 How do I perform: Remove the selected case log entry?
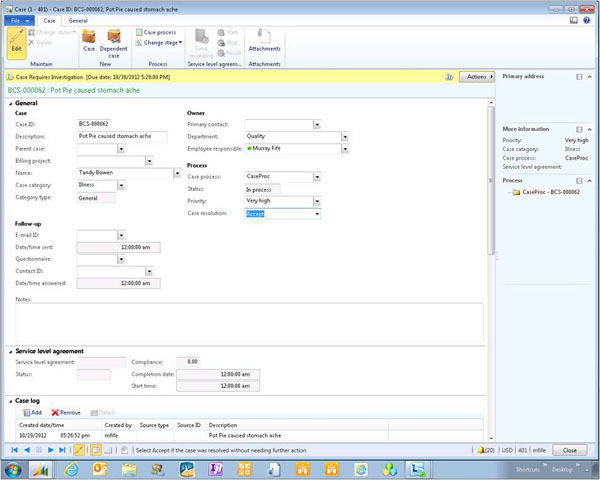pyautogui.click(x=66, y=412)
